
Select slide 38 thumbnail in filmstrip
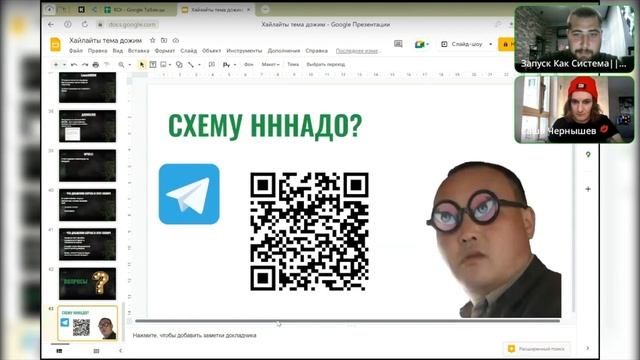click(87, 126)
